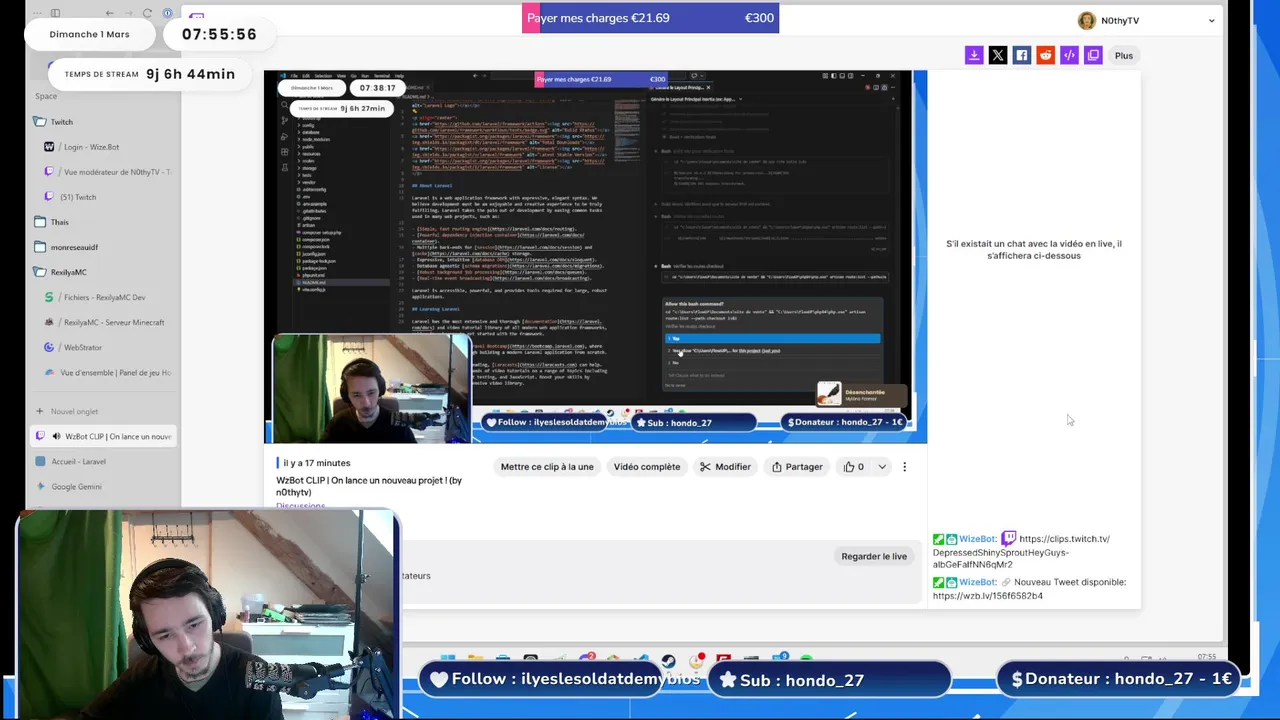The image size is (1280, 720).
Task: Share the clip on X
Action: [998, 56]
